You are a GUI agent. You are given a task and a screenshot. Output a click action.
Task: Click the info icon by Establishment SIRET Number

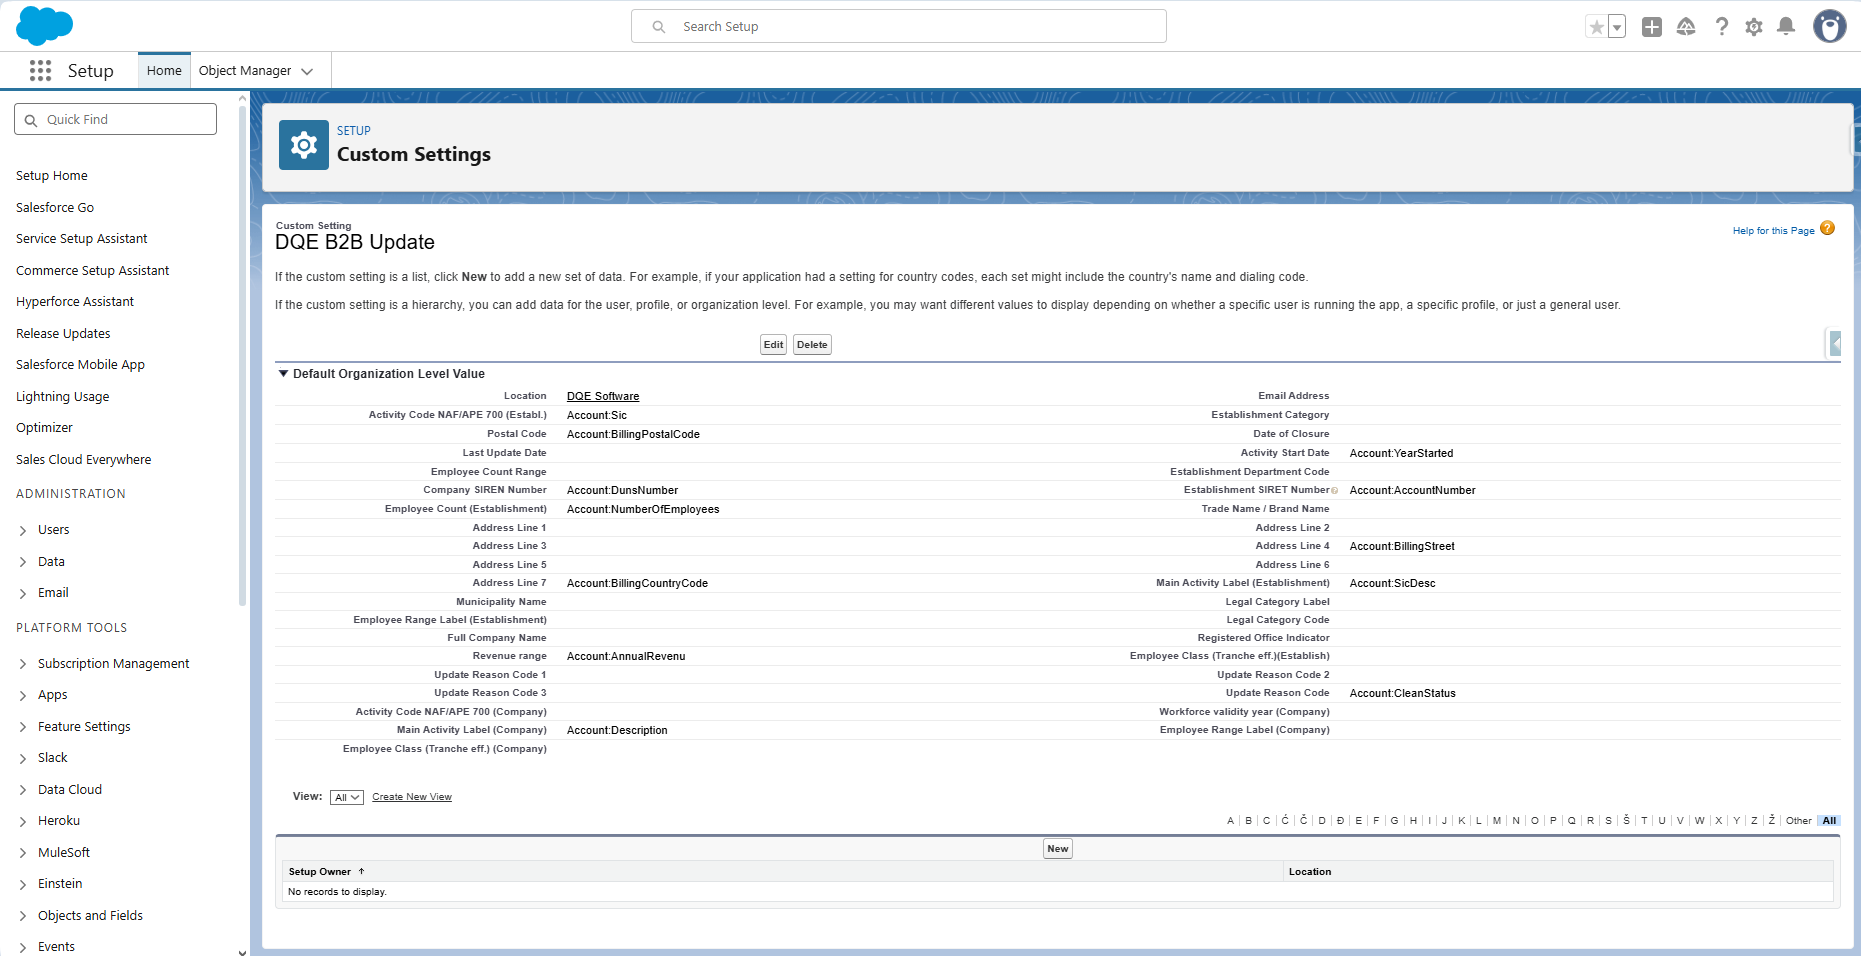pyautogui.click(x=1335, y=491)
